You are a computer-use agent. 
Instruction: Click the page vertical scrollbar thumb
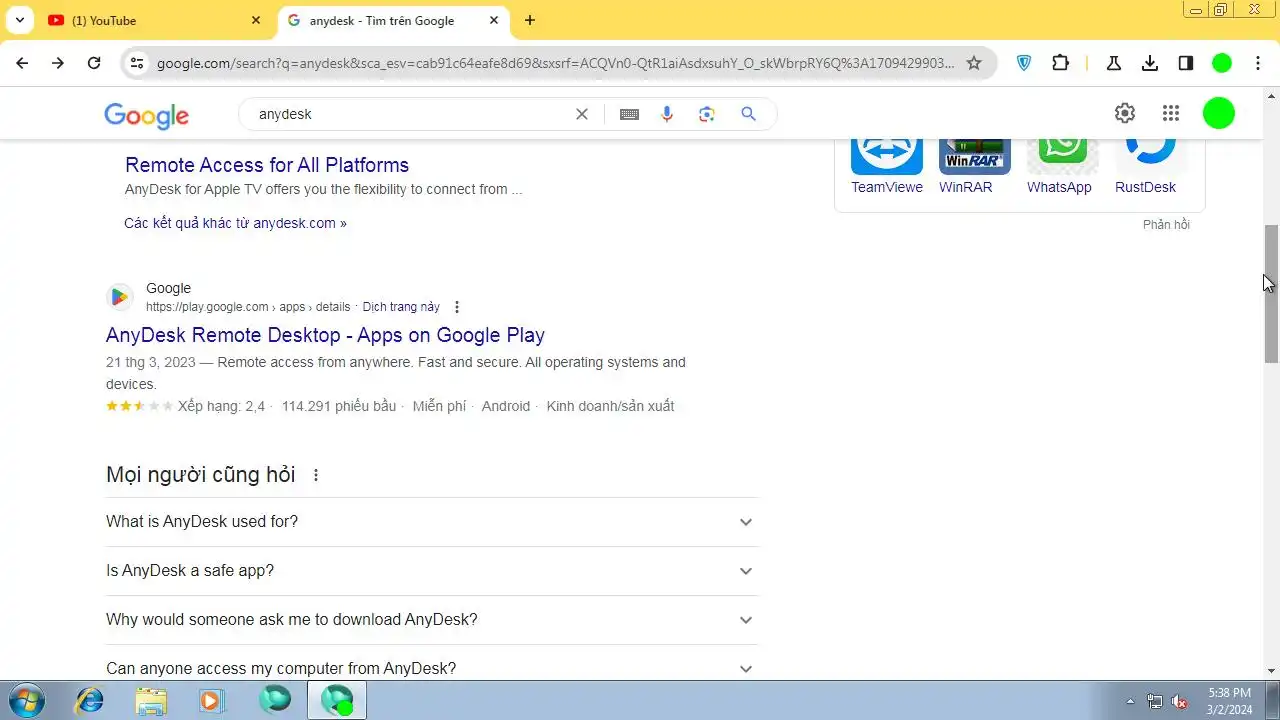pyautogui.click(x=1272, y=294)
